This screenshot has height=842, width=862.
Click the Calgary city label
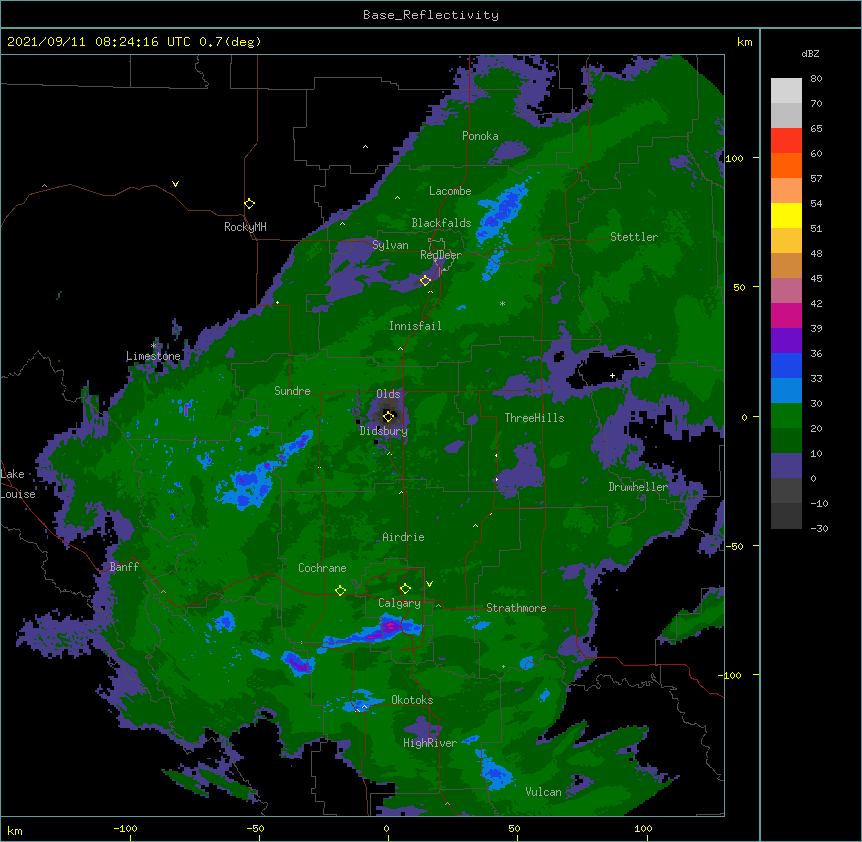(399, 603)
